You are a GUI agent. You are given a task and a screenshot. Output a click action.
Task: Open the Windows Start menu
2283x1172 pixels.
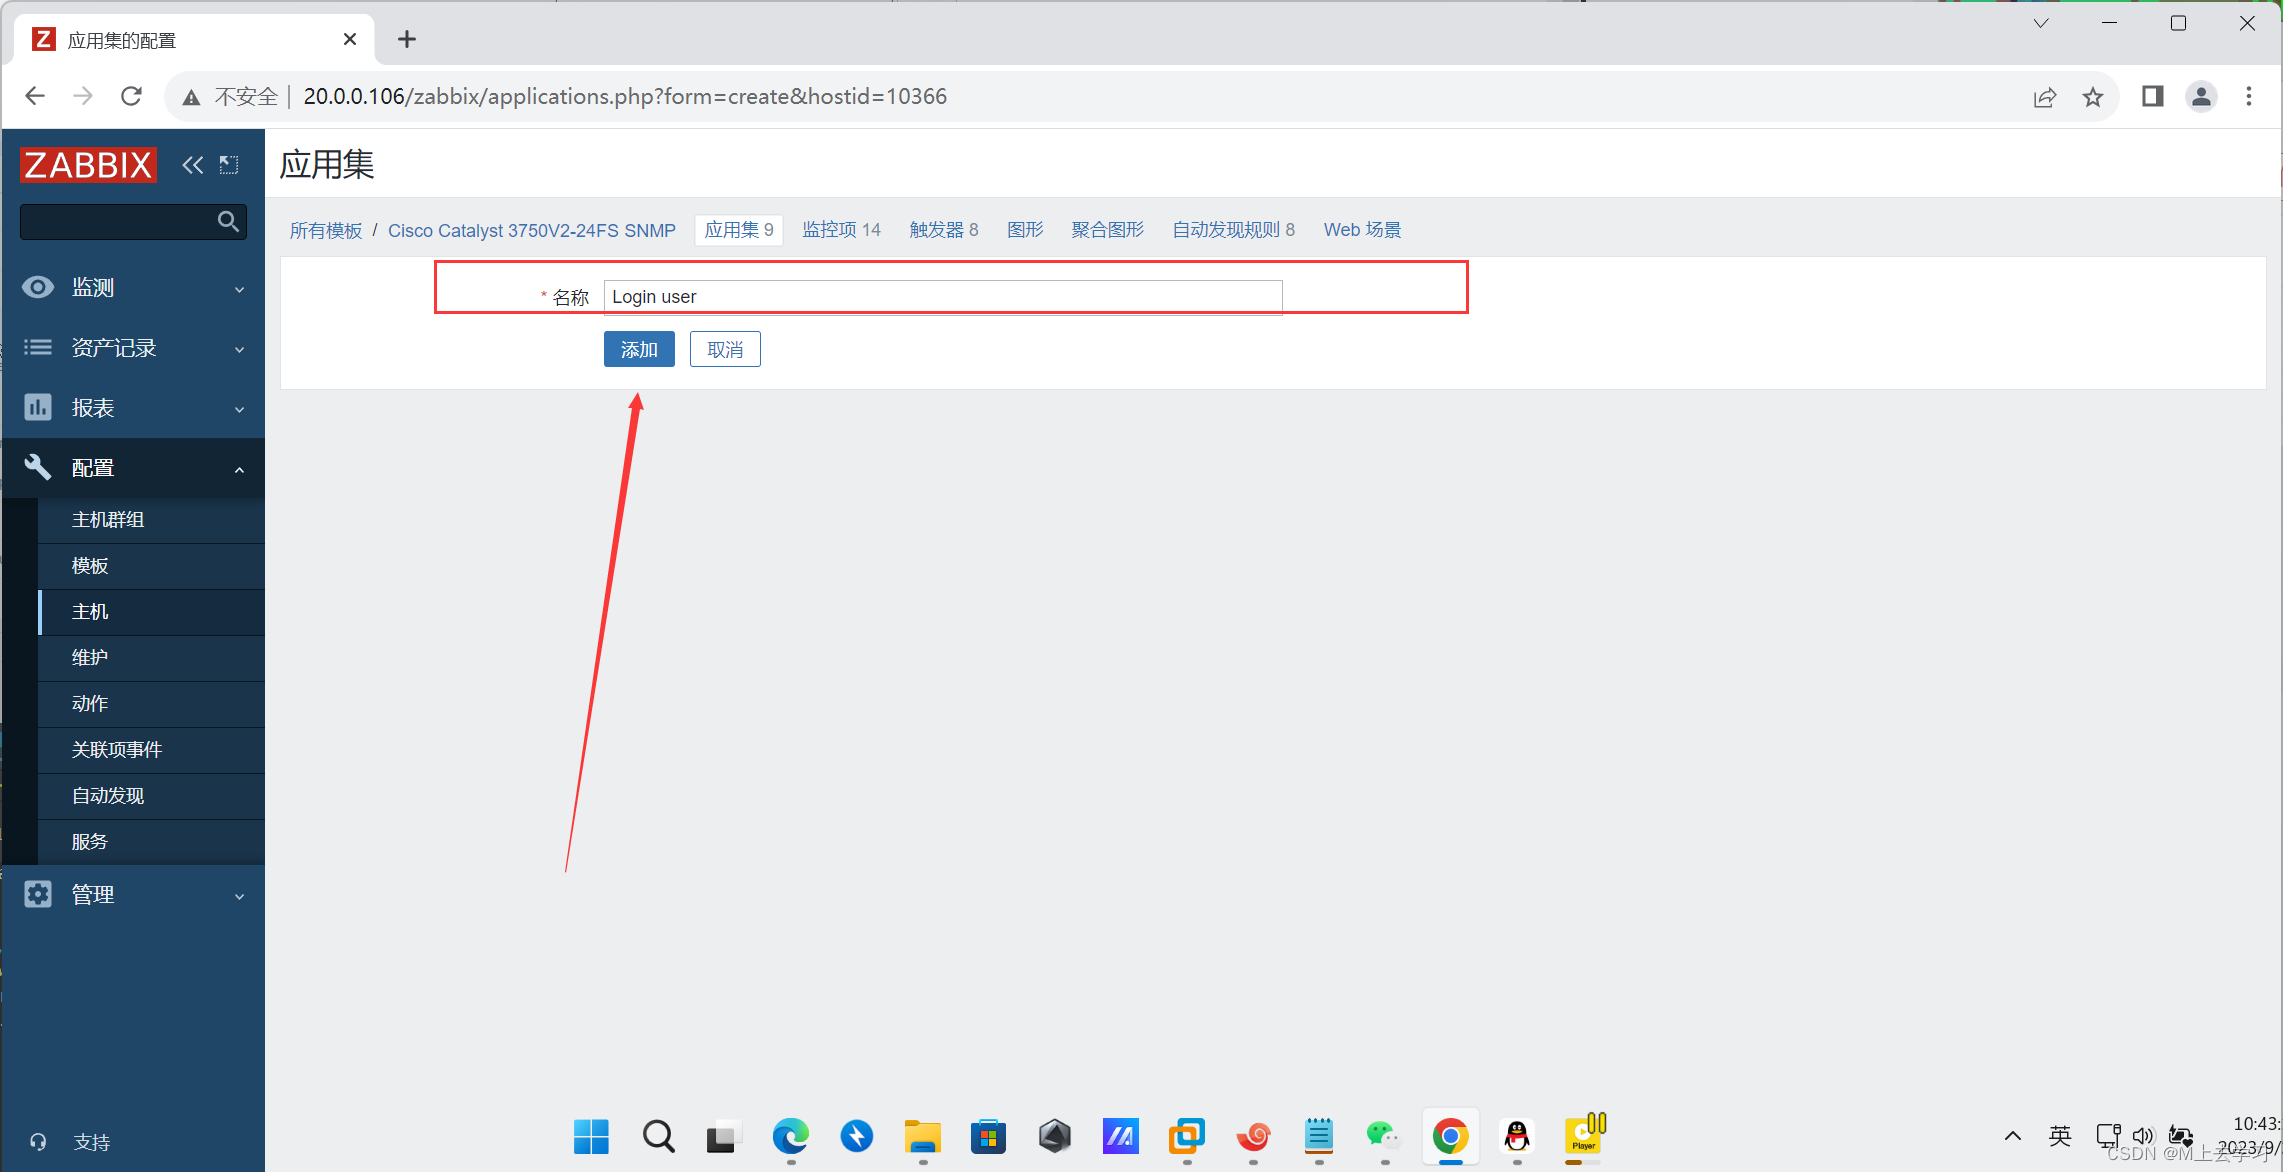tap(591, 1136)
